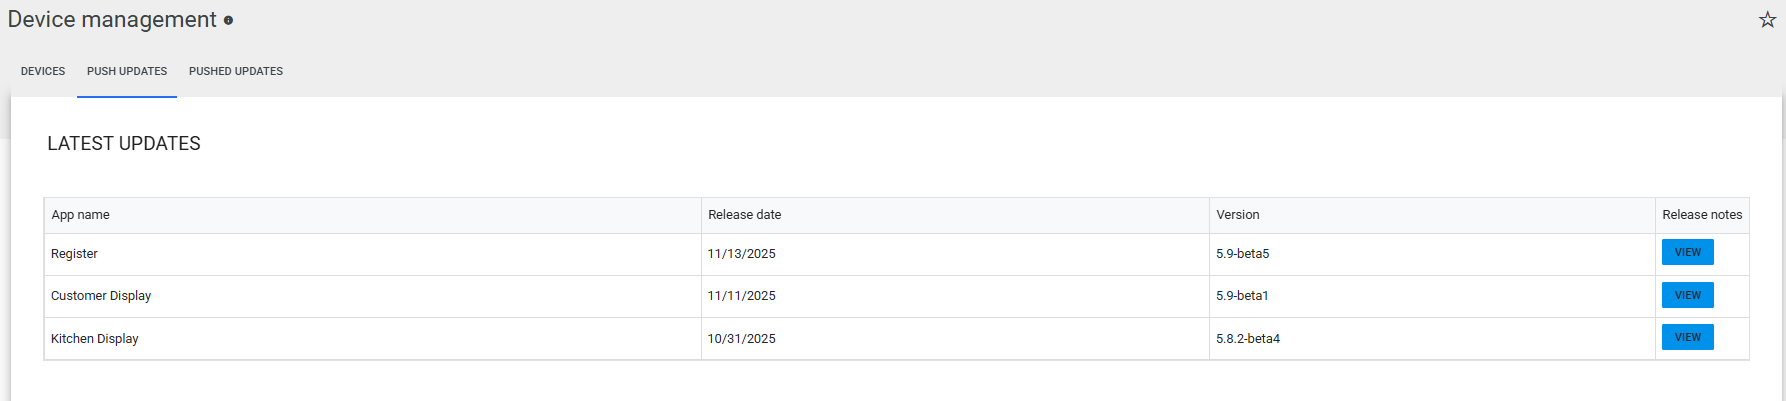The image size is (1786, 401).
Task: Click the App name column header
Action: click(81, 215)
